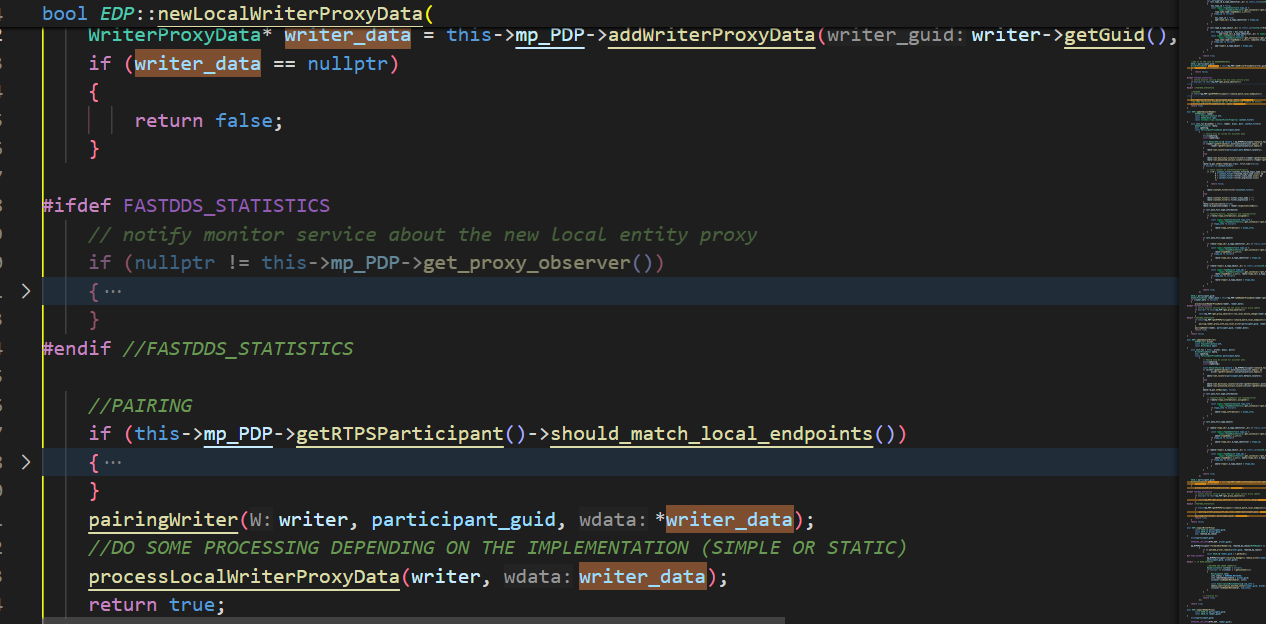Click the should_match_local_endpoints method call
The image size is (1266, 624).
[x=712, y=434]
